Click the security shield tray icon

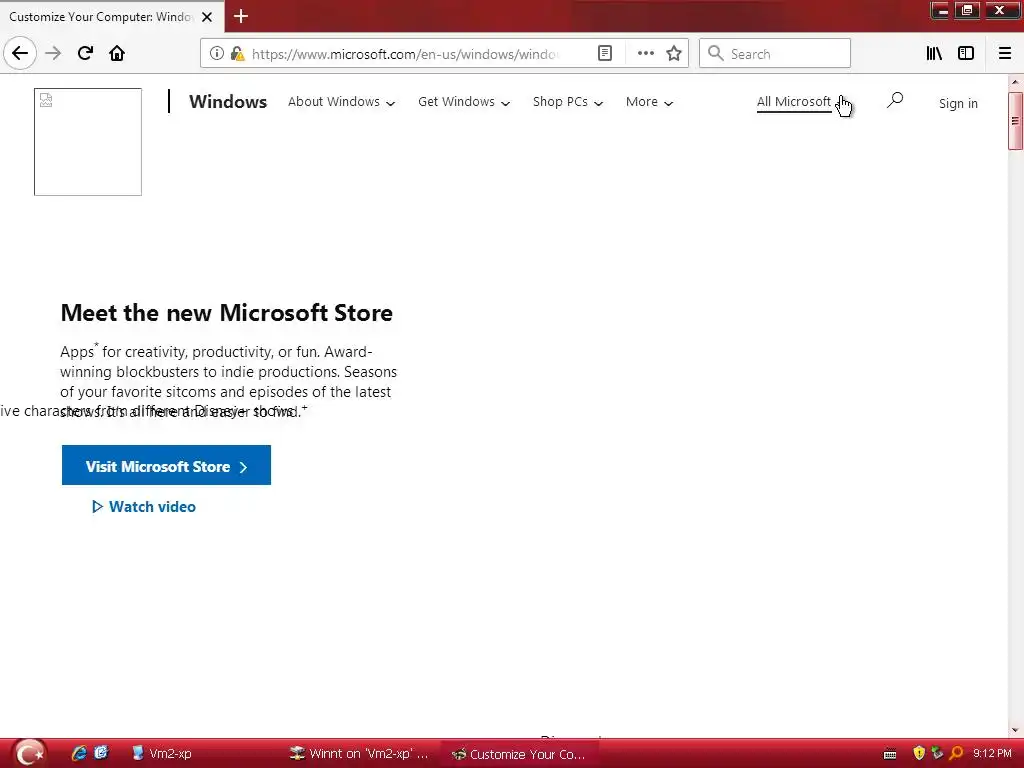[919, 754]
